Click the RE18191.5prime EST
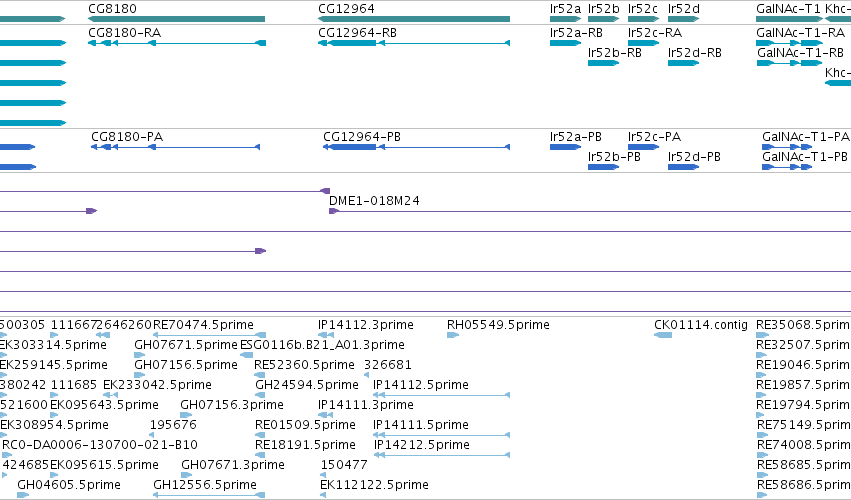This screenshot has width=851, height=500. 260,455
